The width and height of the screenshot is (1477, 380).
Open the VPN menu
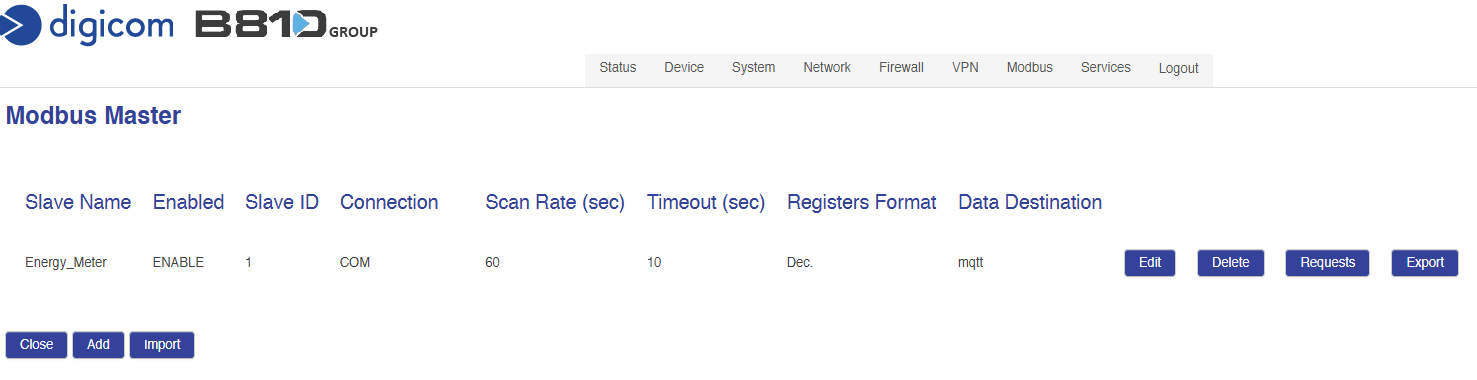click(965, 68)
